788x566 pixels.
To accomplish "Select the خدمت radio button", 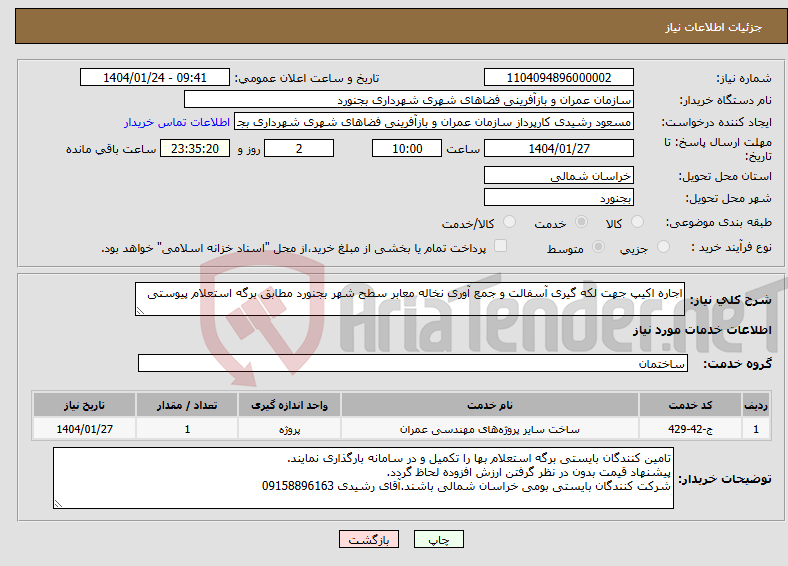I will 581,222.
